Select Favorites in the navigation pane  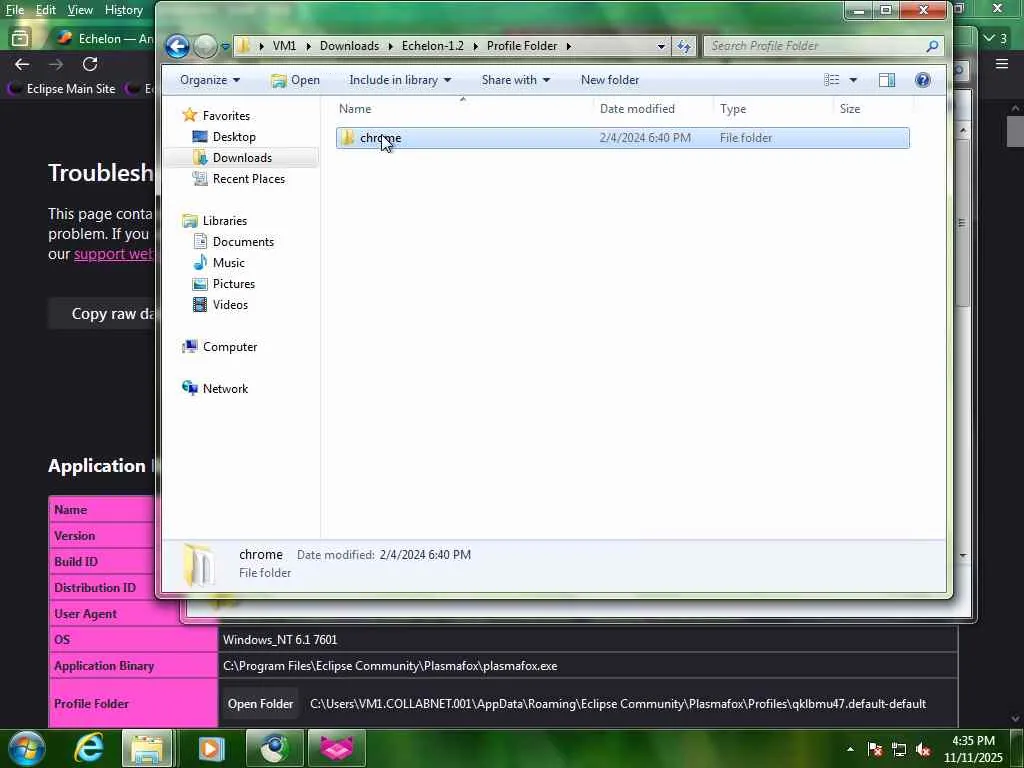225,116
